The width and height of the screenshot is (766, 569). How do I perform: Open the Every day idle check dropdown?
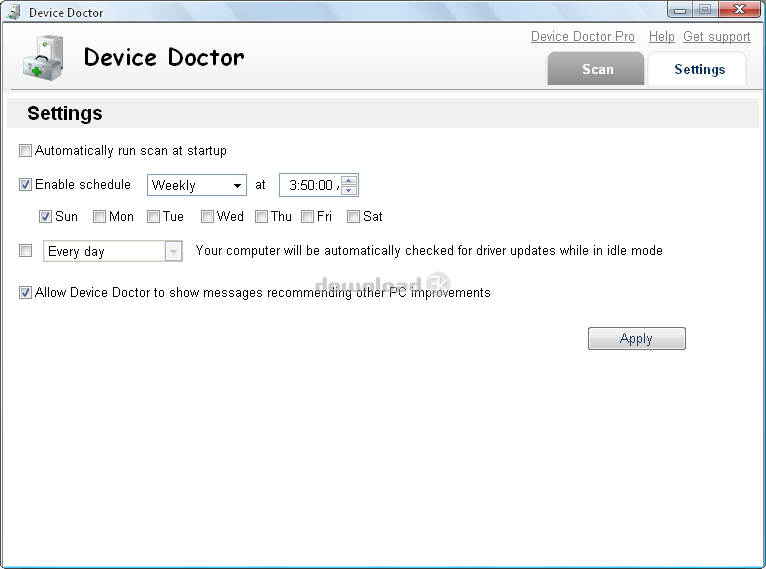[x=113, y=251]
